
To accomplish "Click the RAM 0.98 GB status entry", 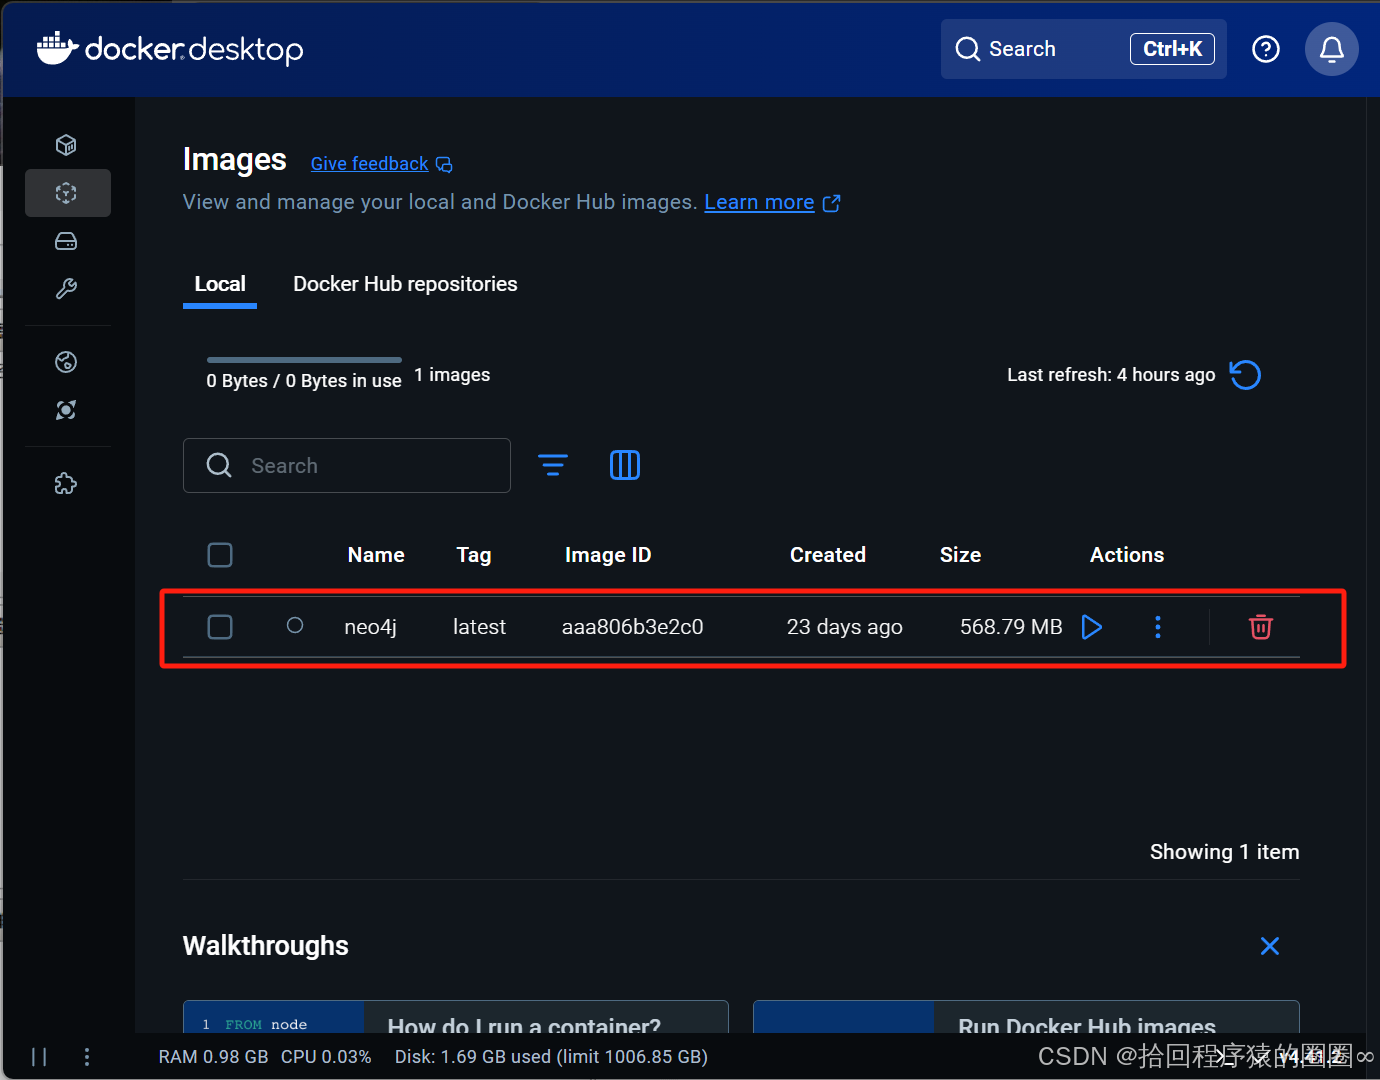I will pyautogui.click(x=213, y=1057).
